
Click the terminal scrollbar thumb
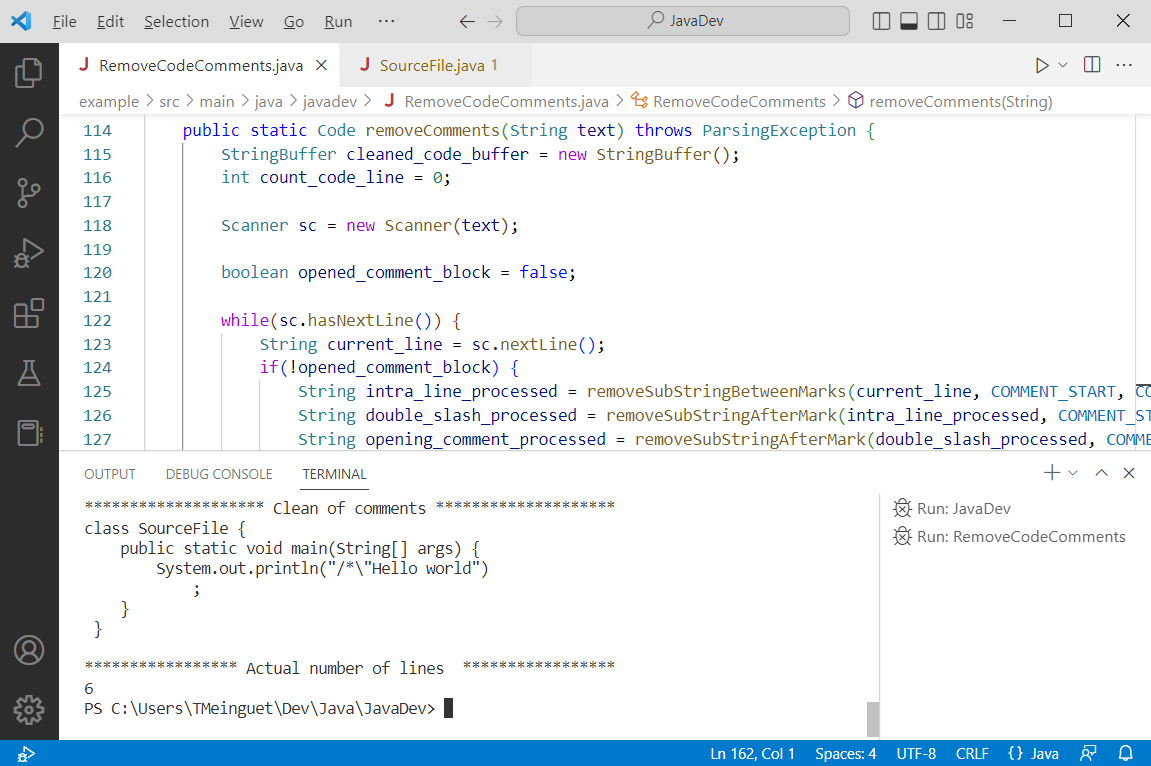873,718
